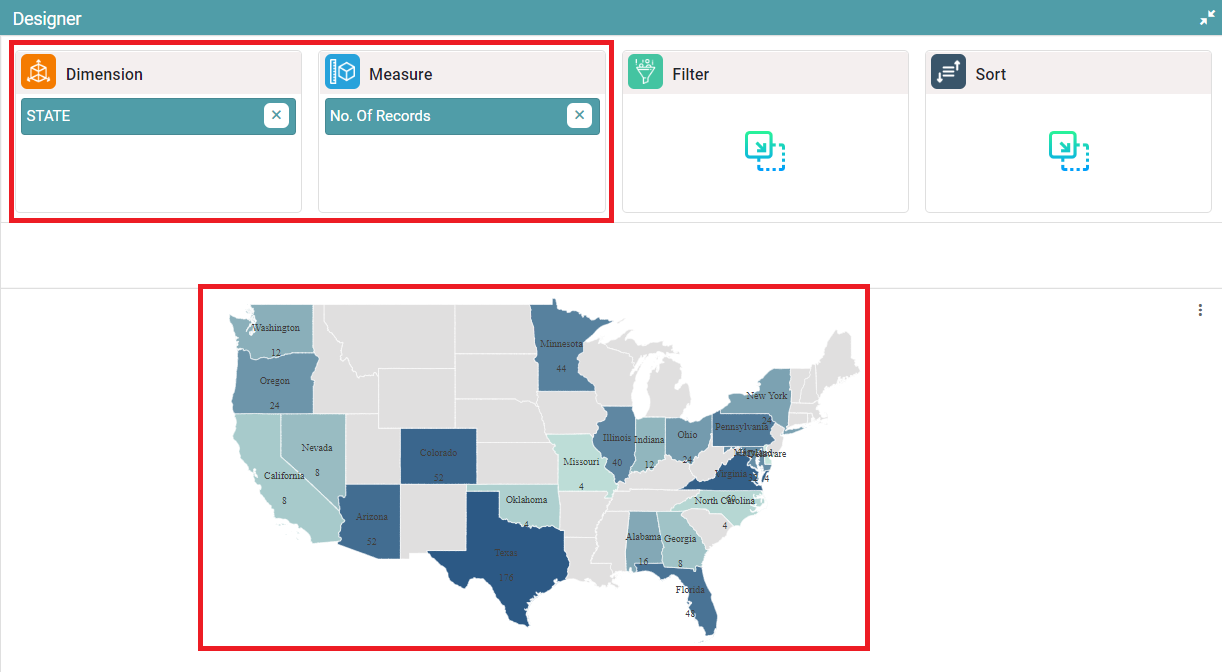Click the green Filter funnel icon

pyautogui.click(x=645, y=73)
